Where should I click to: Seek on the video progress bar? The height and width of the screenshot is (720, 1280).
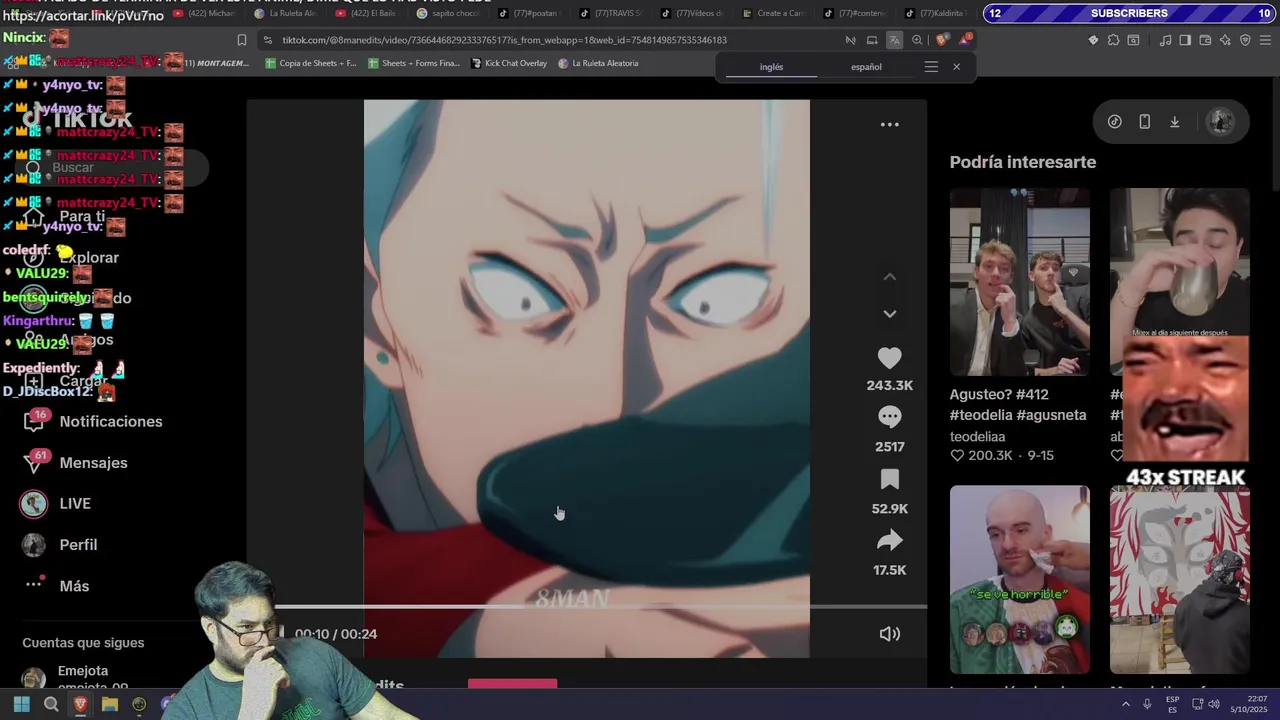click(601, 606)
